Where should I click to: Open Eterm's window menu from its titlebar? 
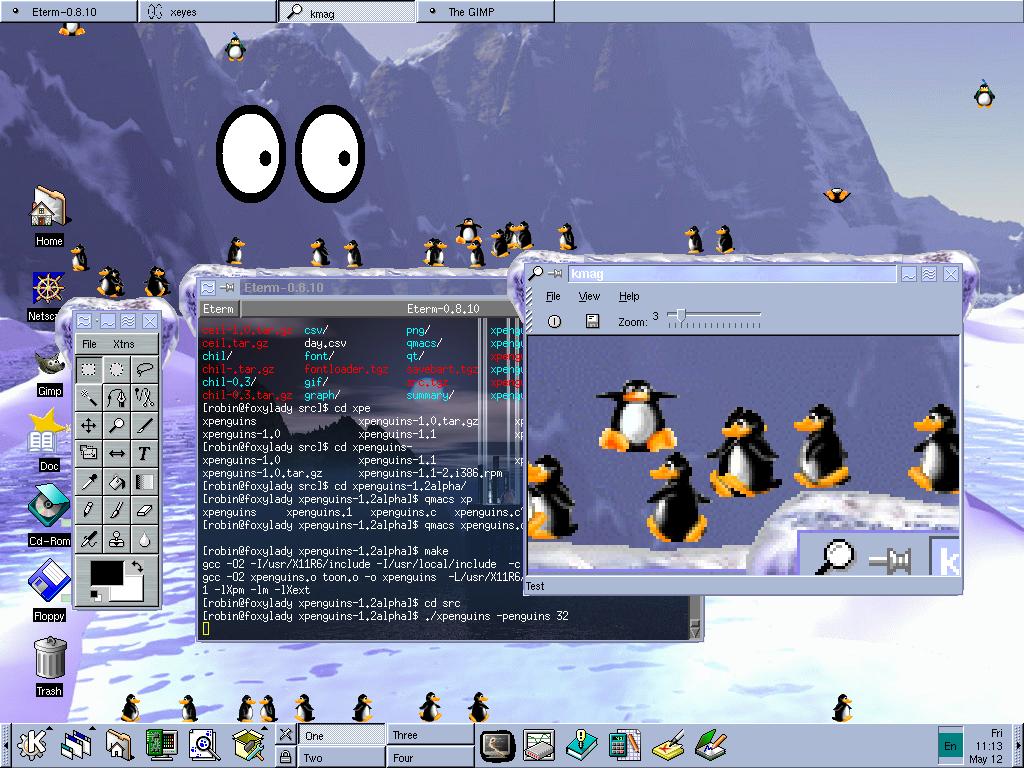point(207,287)
